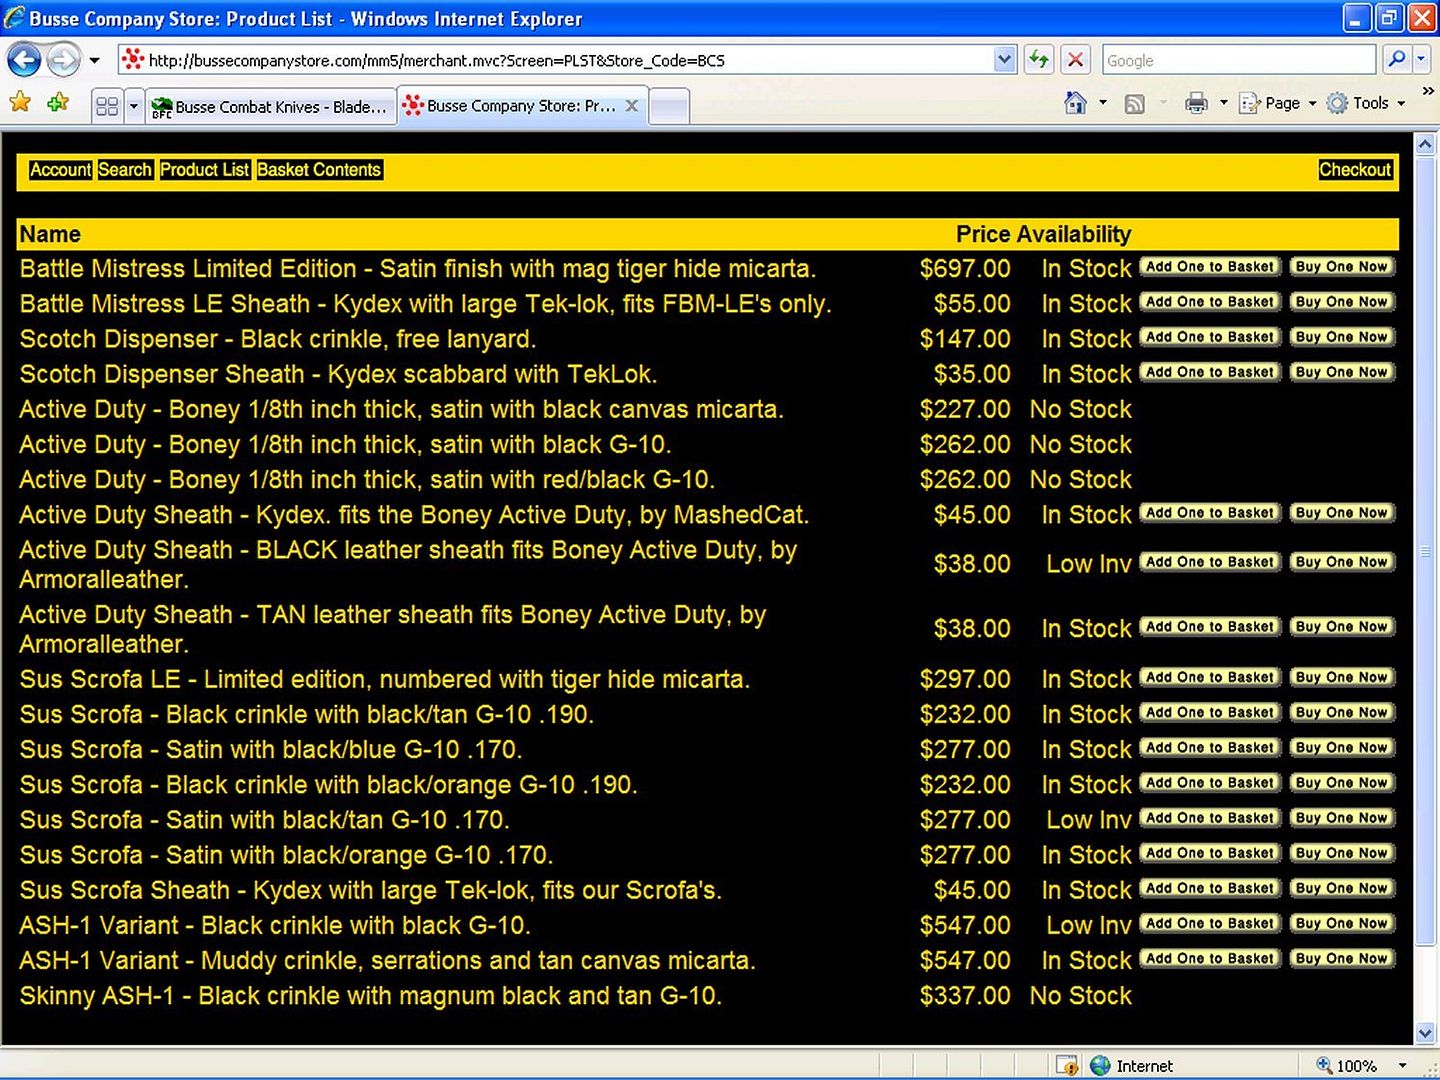
Task: Open a new blank tab
Action: click(x=669, y=106)
